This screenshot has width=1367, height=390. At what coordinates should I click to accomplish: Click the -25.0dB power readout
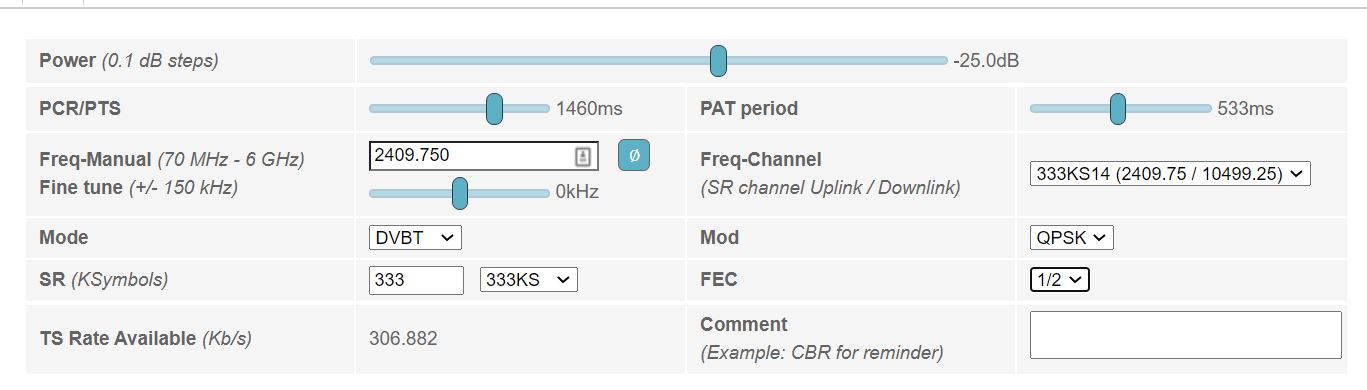[x=987, y=61]
